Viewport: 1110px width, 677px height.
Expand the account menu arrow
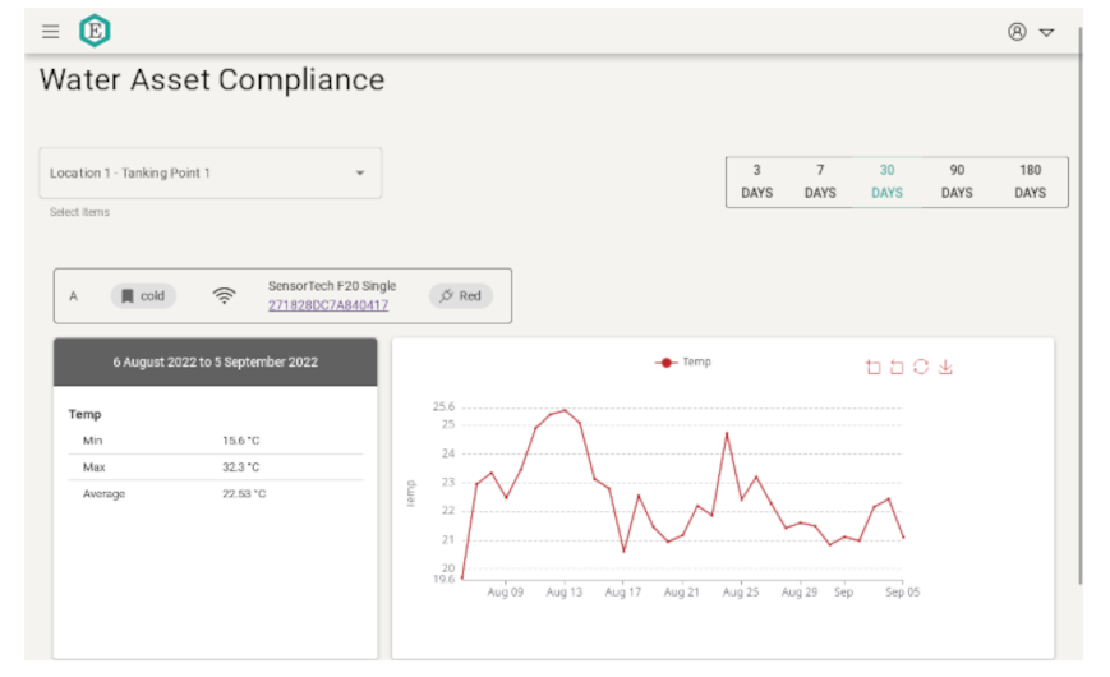point(1046,33)
